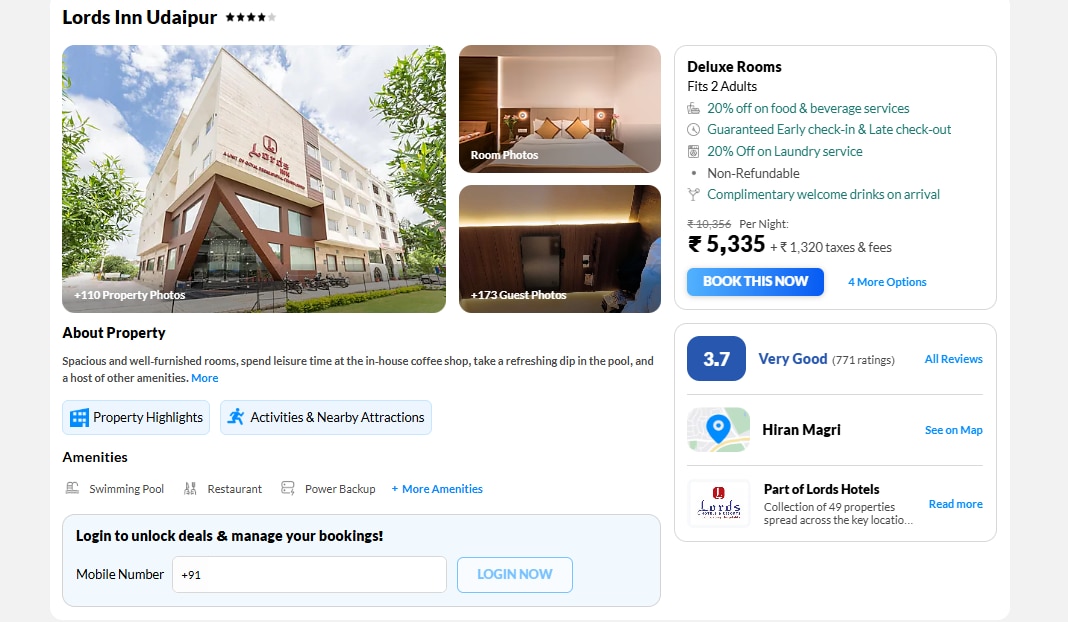Click the Swimming Pool amenity icon
The width and height of the screenshot is (1068, 622).
[72, 488]
